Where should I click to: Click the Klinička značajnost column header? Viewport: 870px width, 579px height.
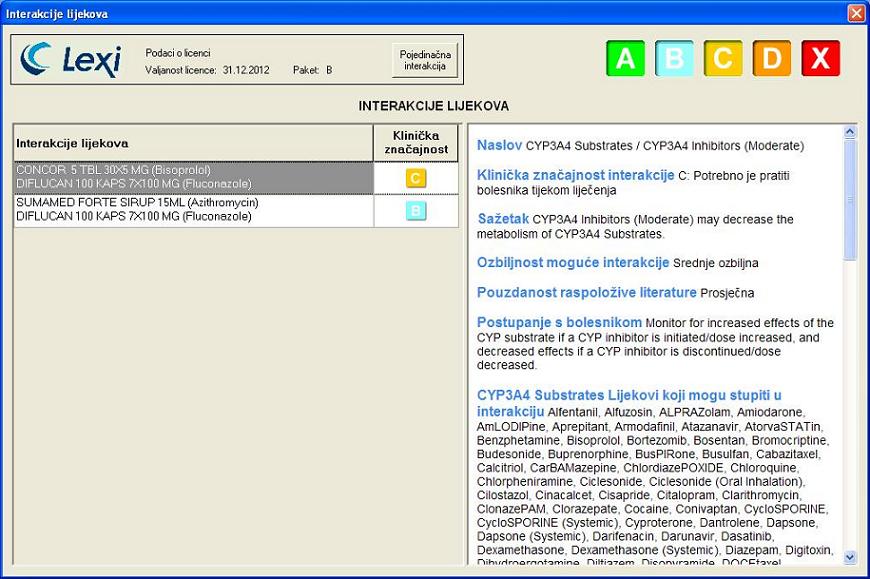(x=416, y=143)
